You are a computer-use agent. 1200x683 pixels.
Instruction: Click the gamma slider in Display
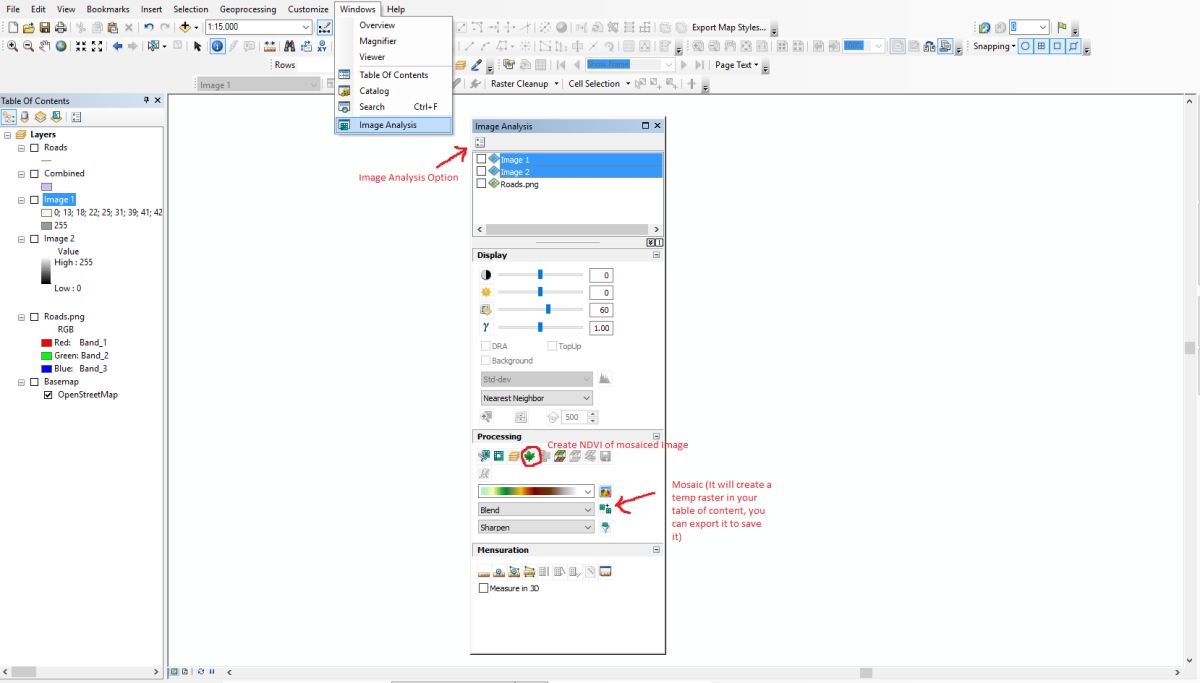(540, 327)
